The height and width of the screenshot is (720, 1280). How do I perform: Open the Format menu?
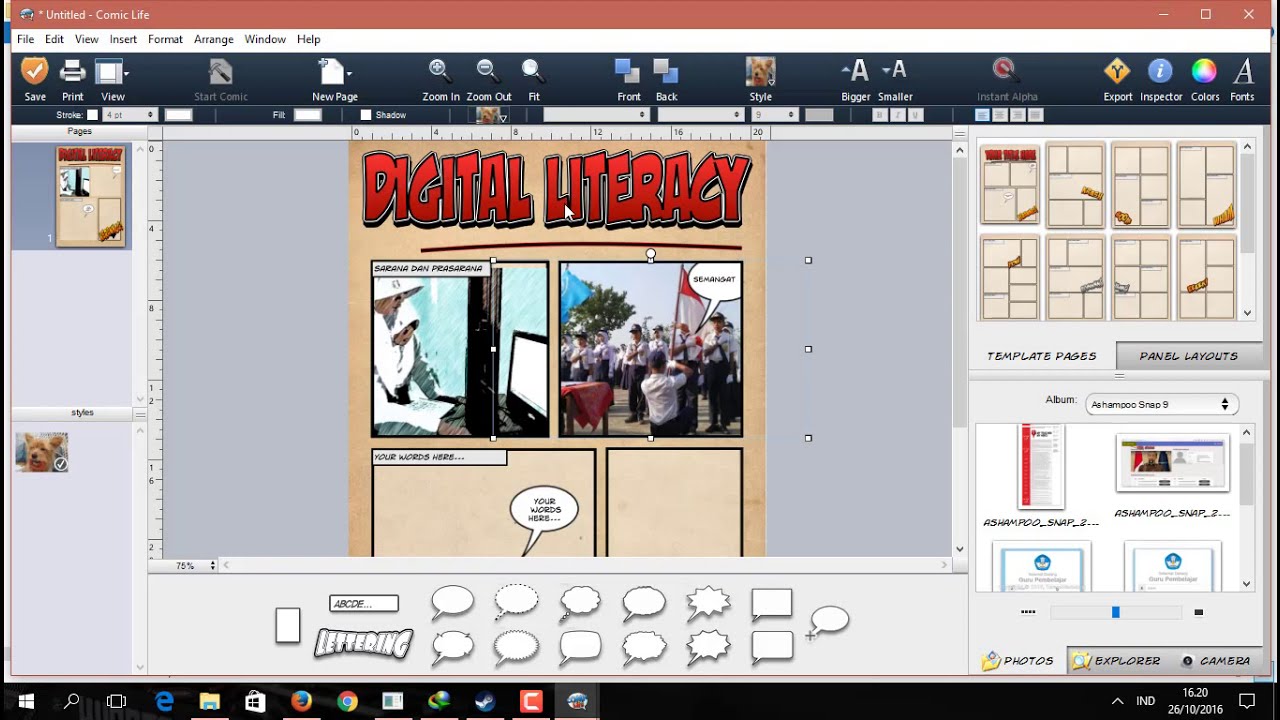click(x=165, y=39)
